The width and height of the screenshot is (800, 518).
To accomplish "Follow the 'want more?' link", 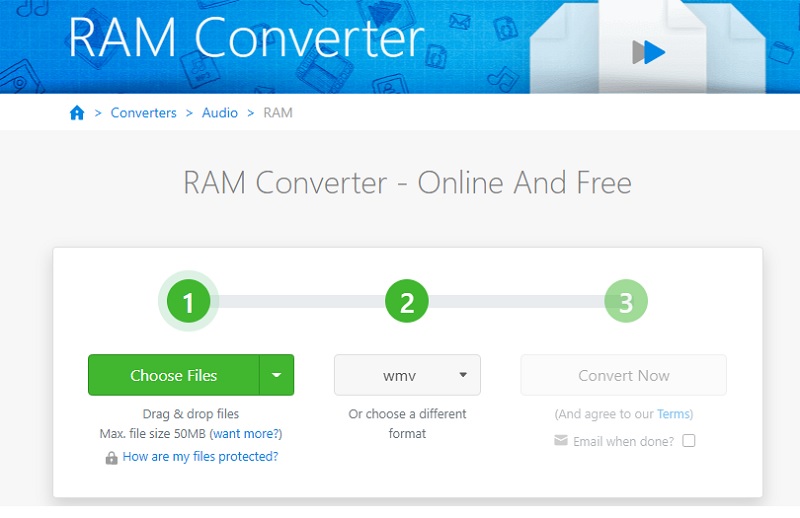I will point(246,434).
